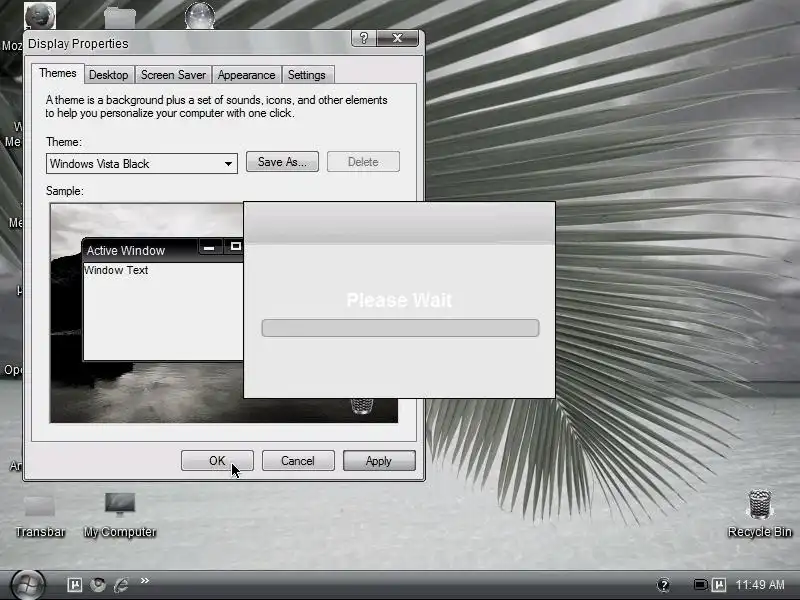Click the first quick launch icon on taskbar
The image size is (800, 600).
(74, 585)
